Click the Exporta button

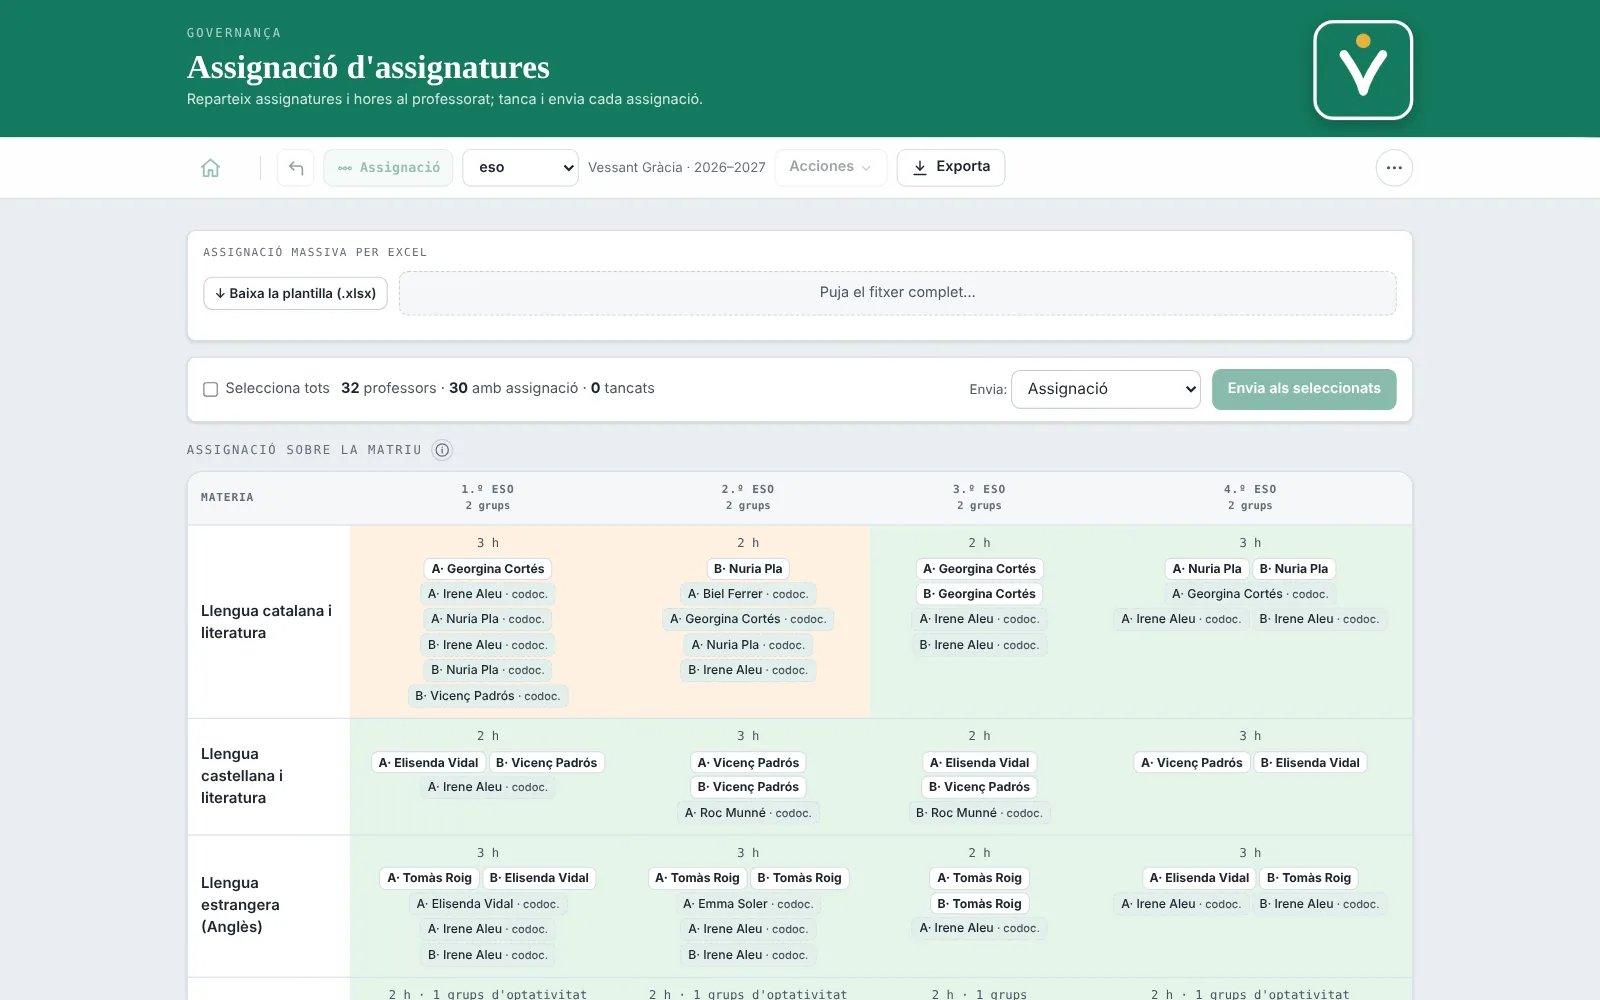coord(951,167)
